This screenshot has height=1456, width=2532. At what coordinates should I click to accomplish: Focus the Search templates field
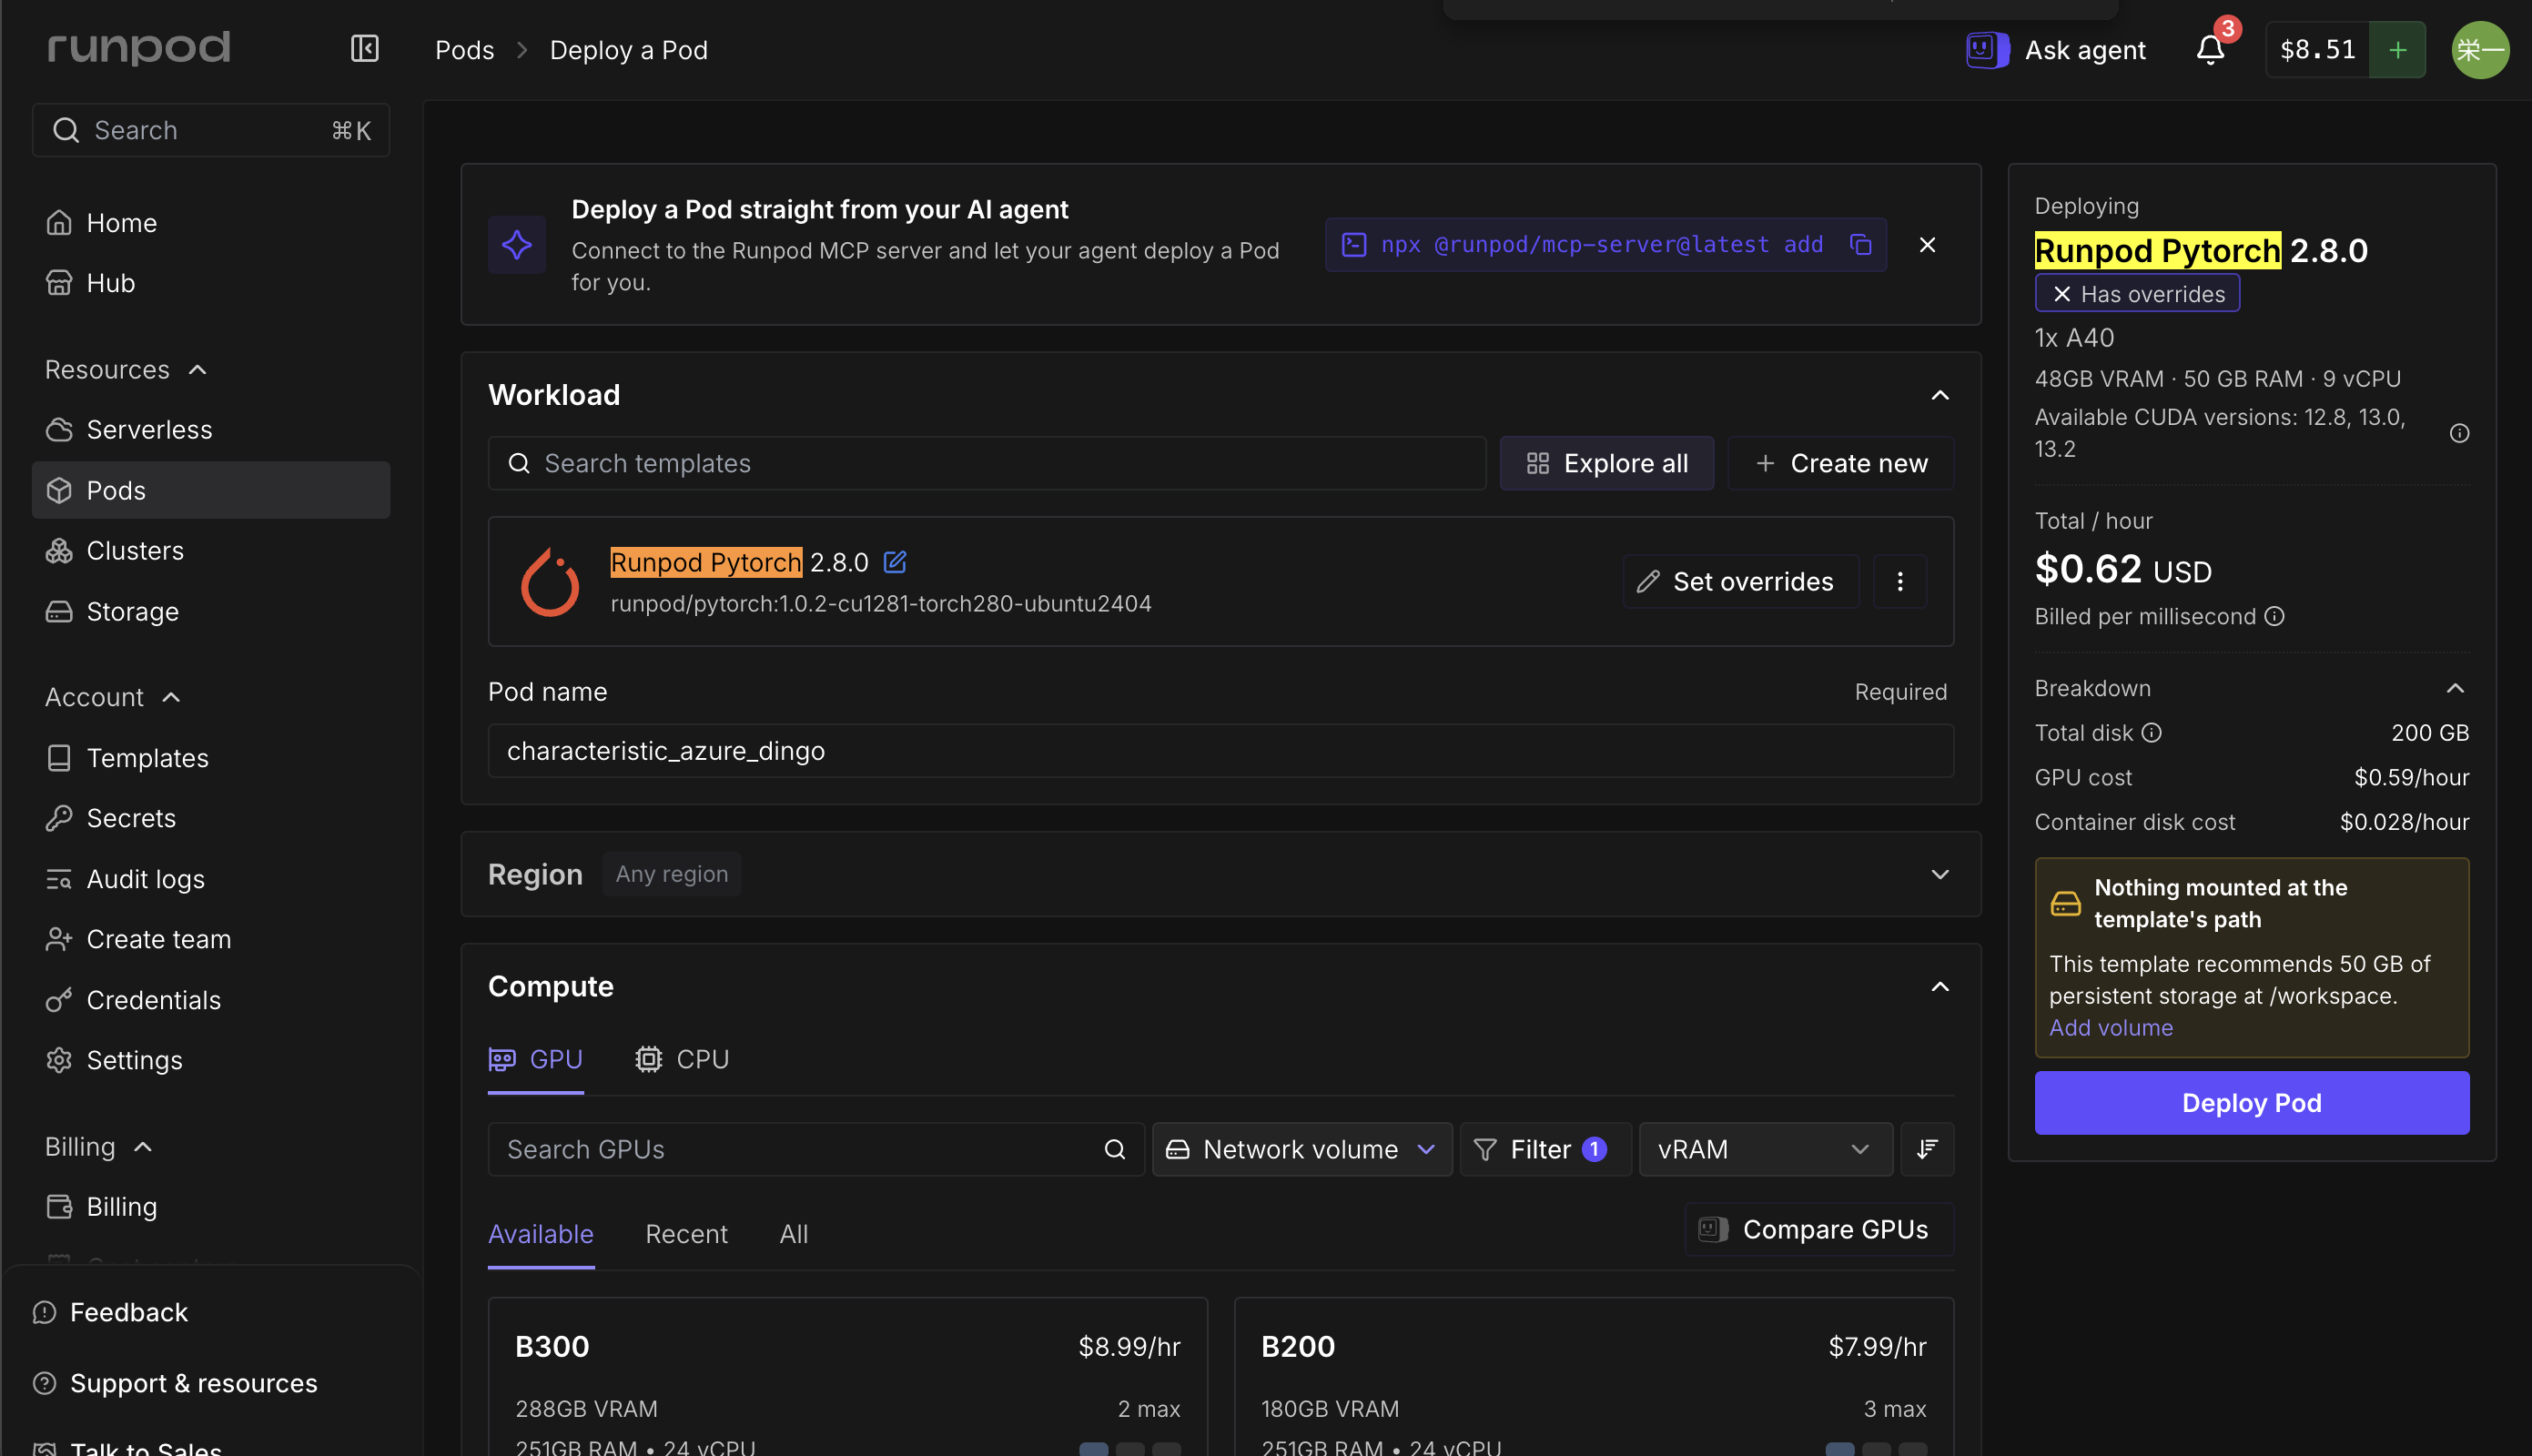(986, 463)
